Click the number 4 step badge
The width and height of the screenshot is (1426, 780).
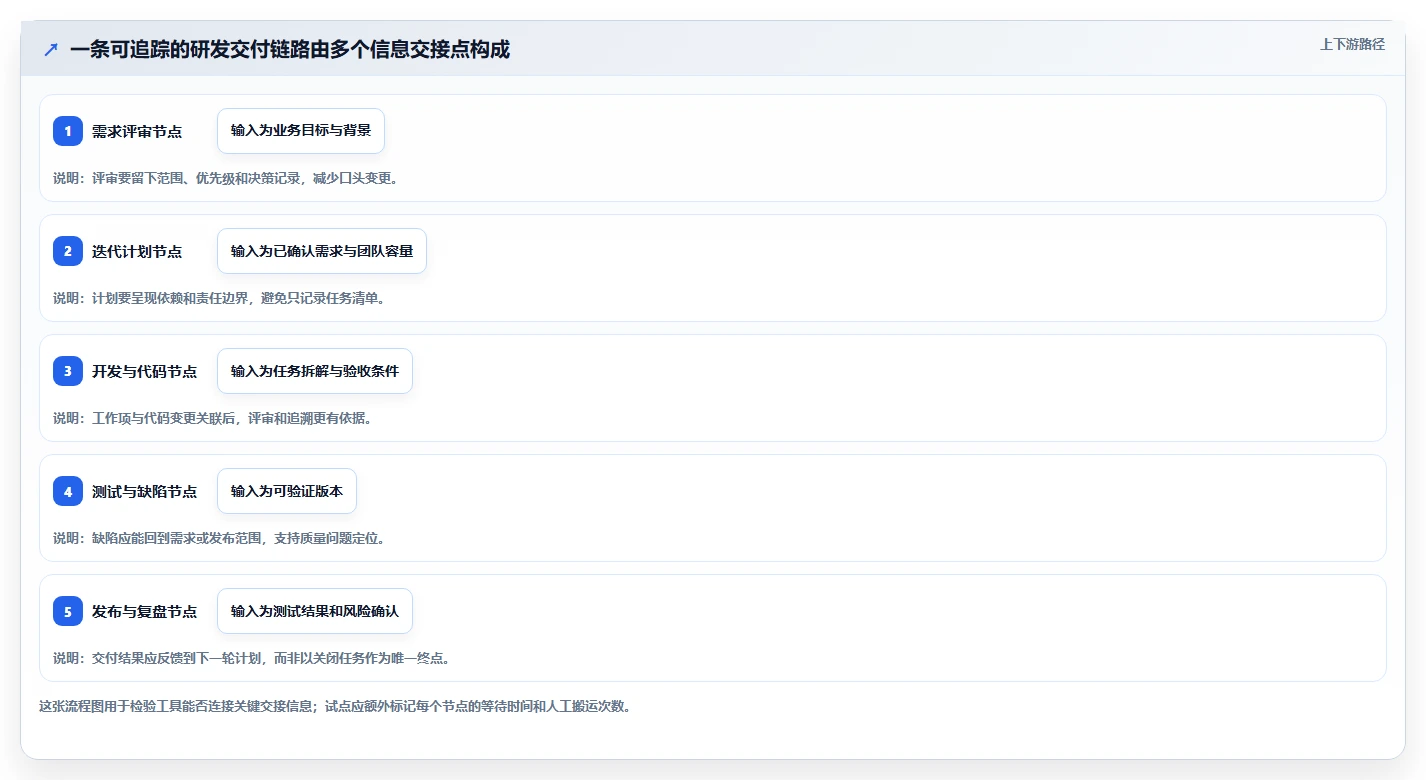68,491
